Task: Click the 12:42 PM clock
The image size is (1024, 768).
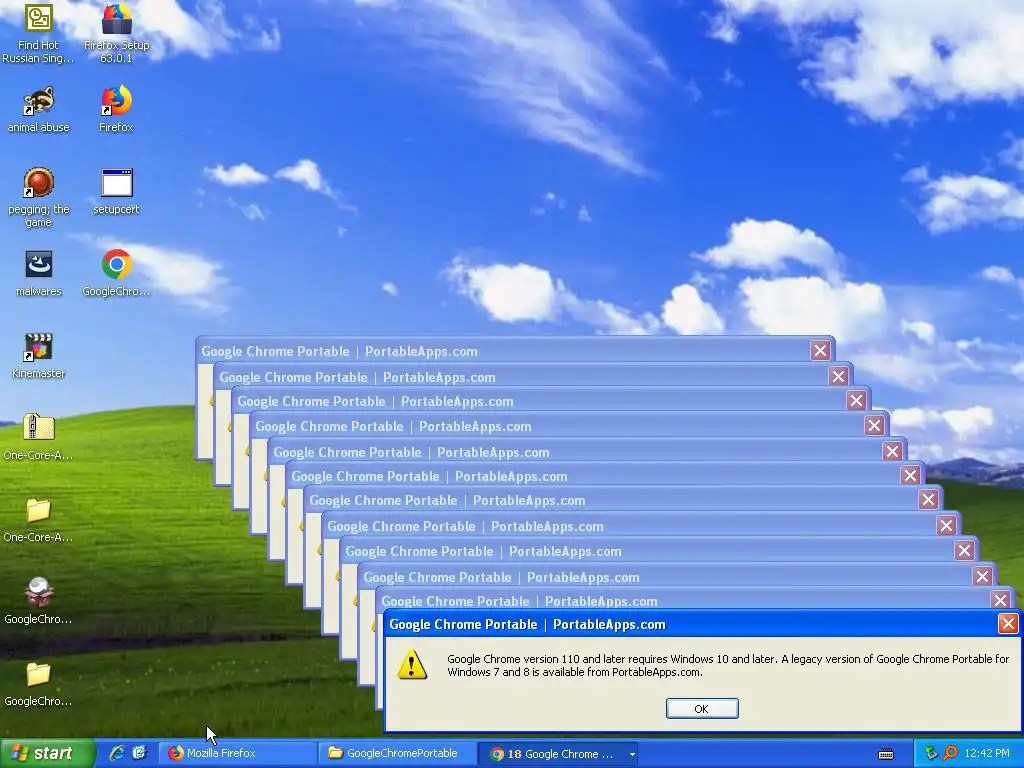Action: (987, 754)
